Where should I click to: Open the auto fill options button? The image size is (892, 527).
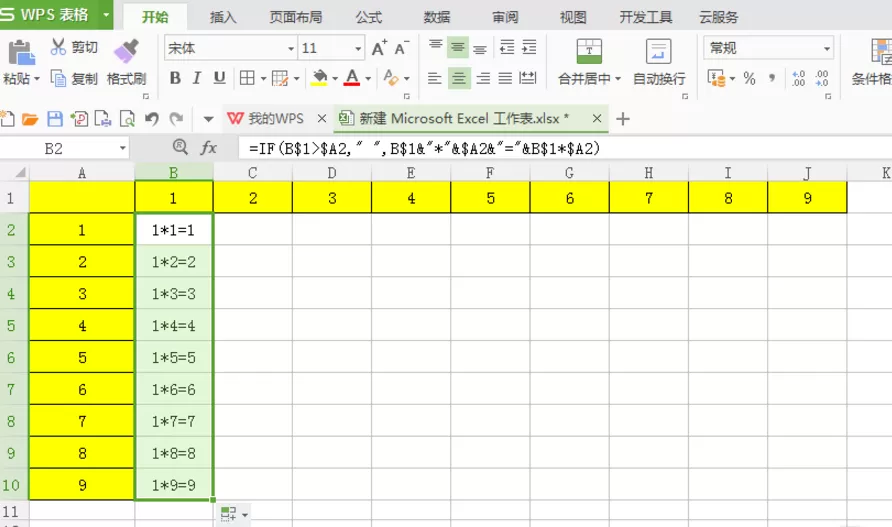coord(233,514)
